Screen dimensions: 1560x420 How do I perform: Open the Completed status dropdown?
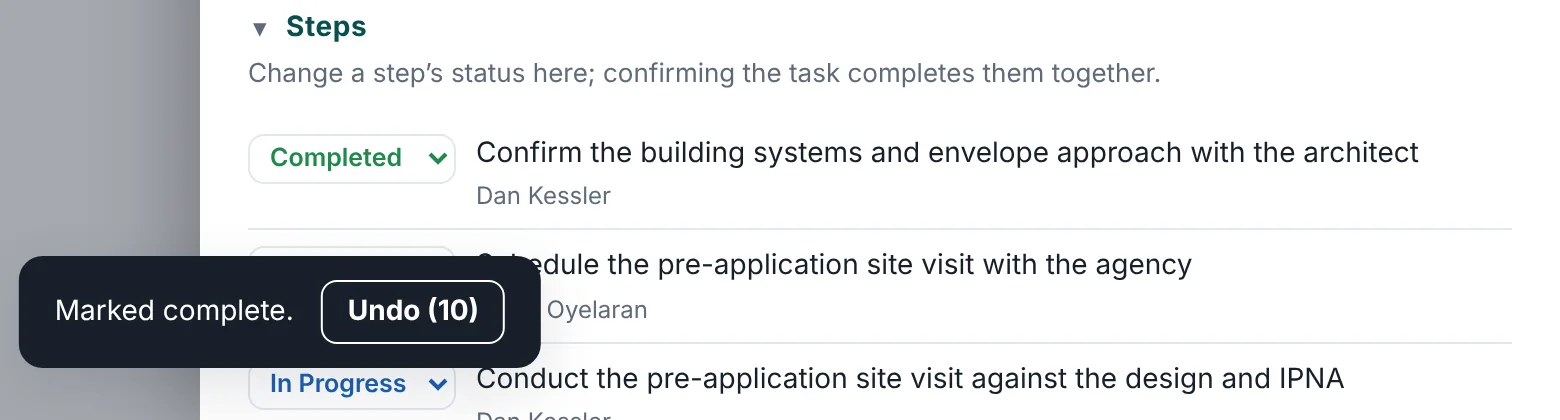point(352,158)
